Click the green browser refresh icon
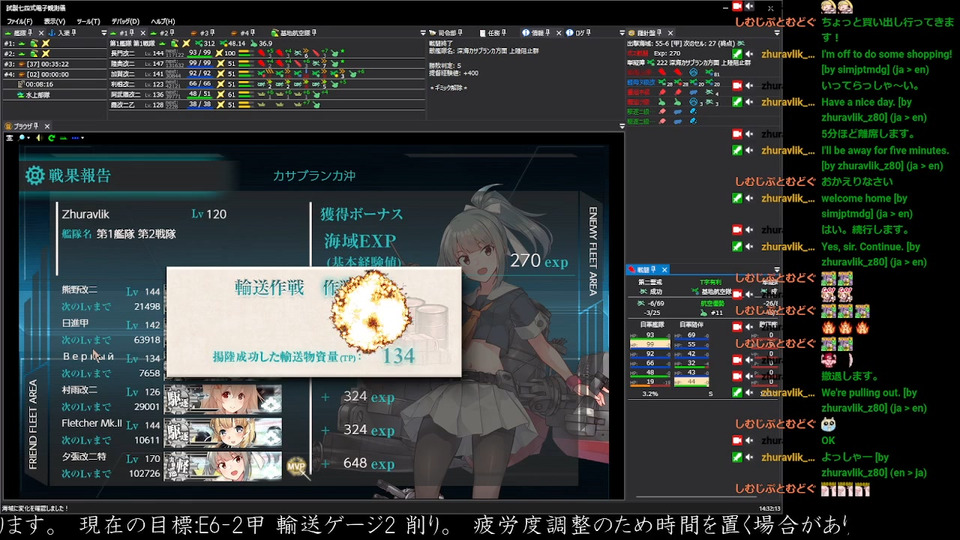The width and height of the screenshot is (960, 540). [x=51, y=138]
